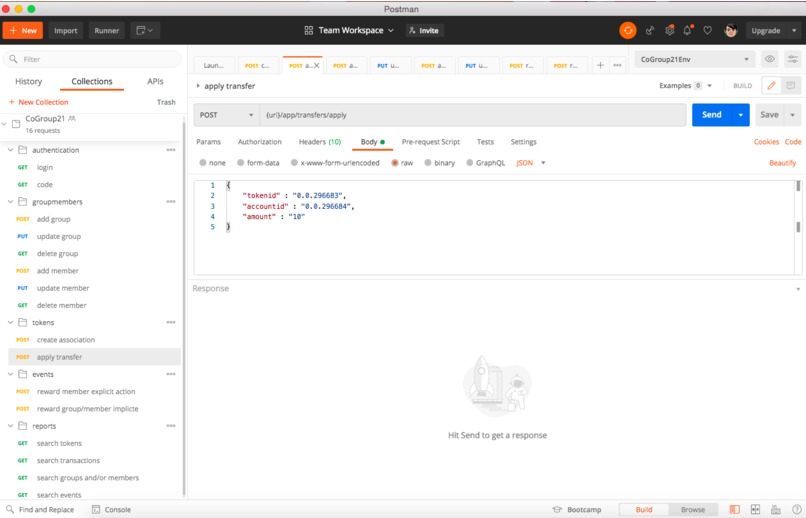This screenshot has width=806, height=518.
Task: Open the Send button dropdown arrow
Action: (740, 115)
